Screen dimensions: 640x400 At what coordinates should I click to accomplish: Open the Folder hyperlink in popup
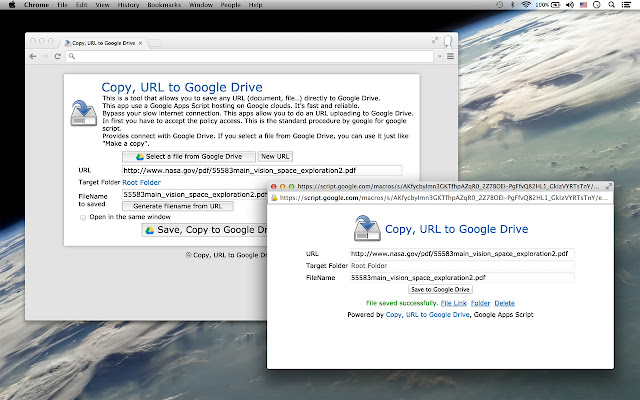[x=480, y=303]
